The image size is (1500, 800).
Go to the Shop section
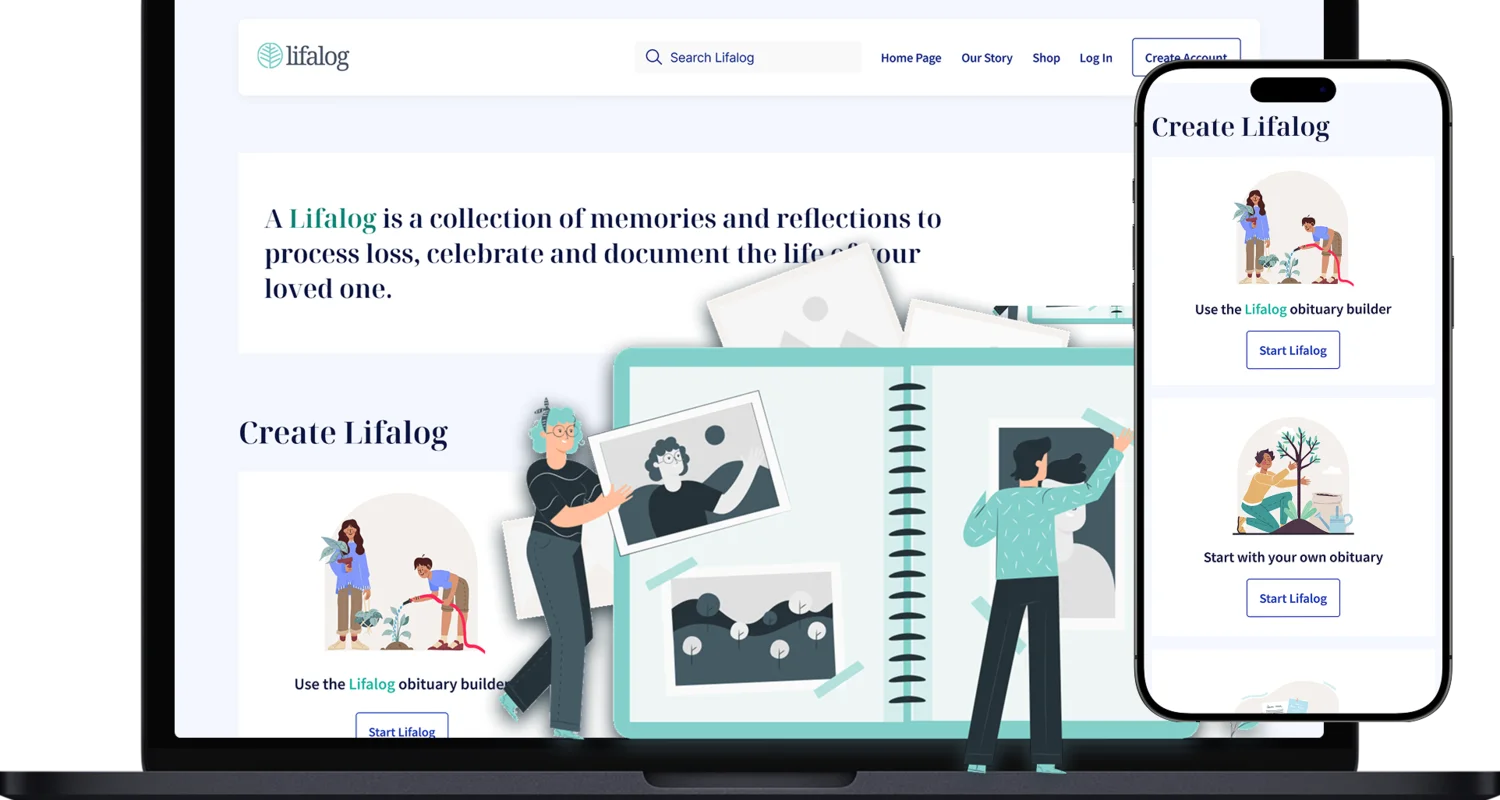1046,58
